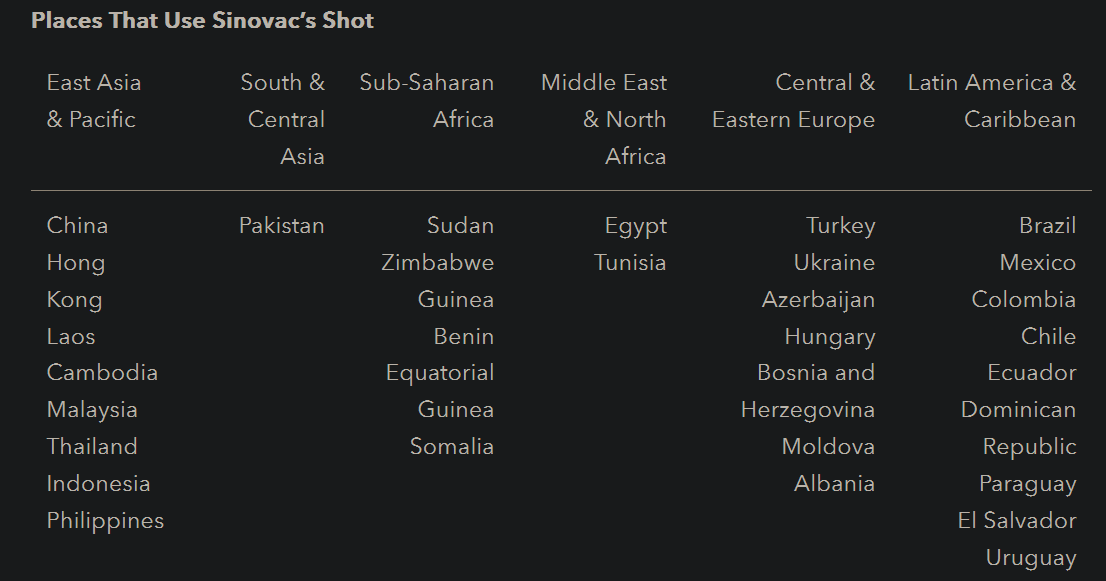Click the Philippines entry
This screenshot has height=581, width=1106.
coord(105,521)
